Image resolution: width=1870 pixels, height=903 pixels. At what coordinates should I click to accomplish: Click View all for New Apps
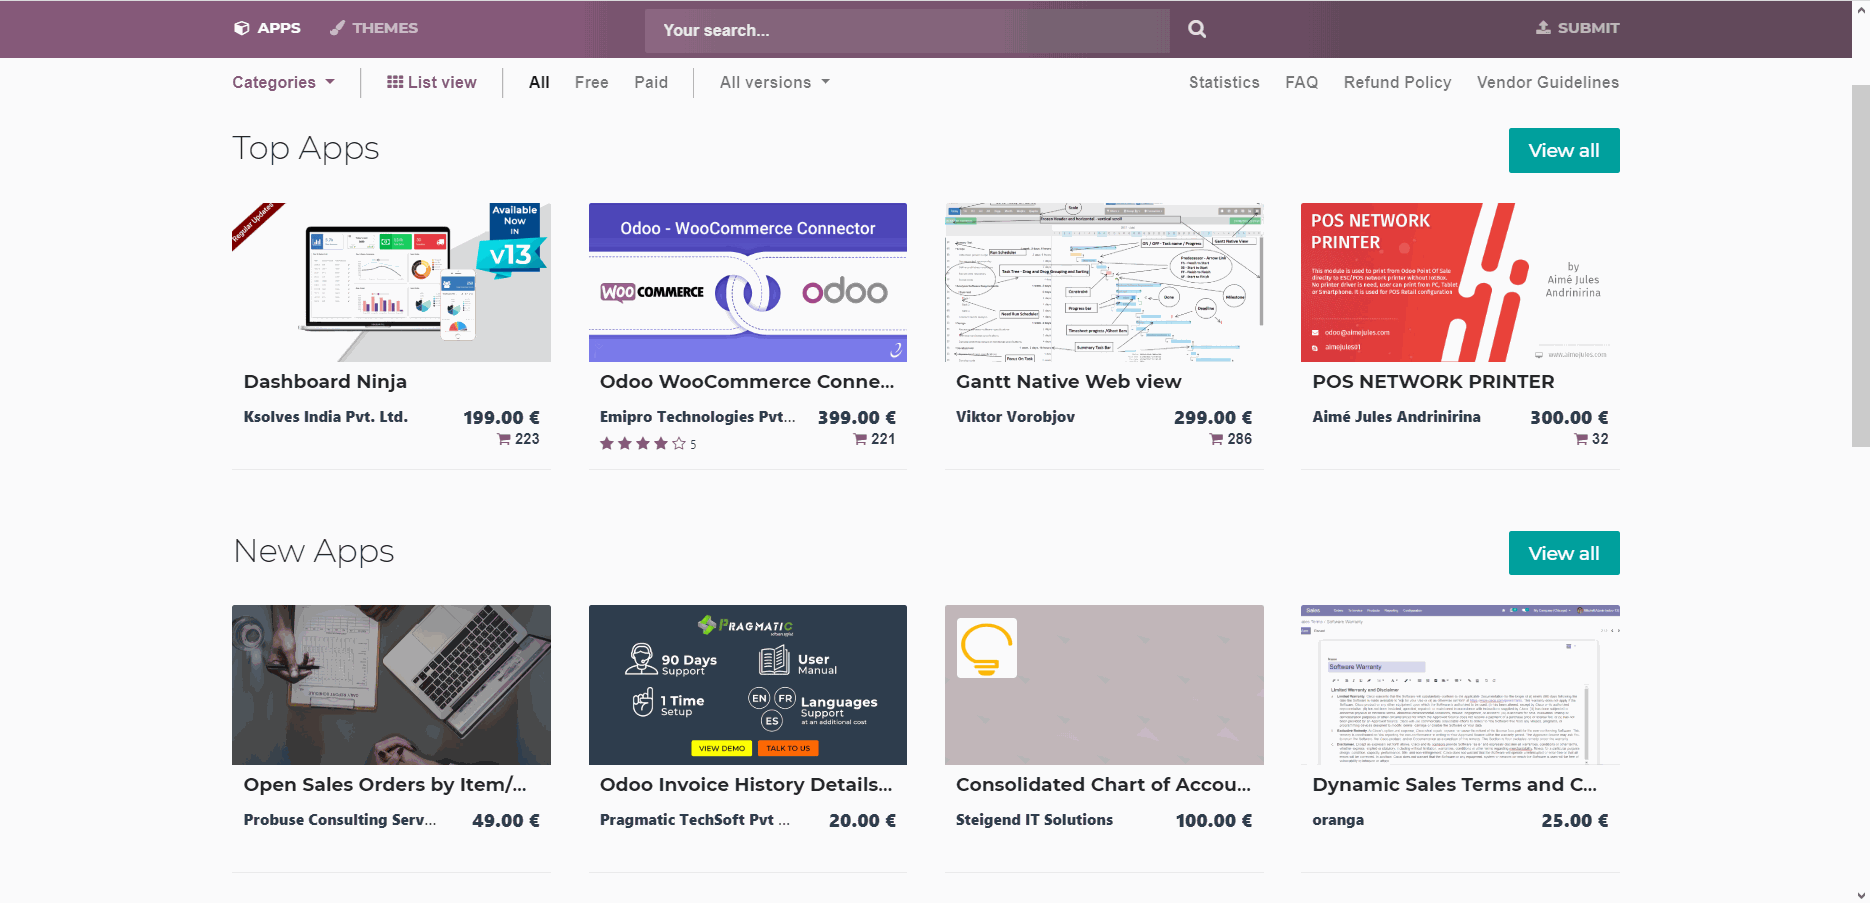point(1564,553)
